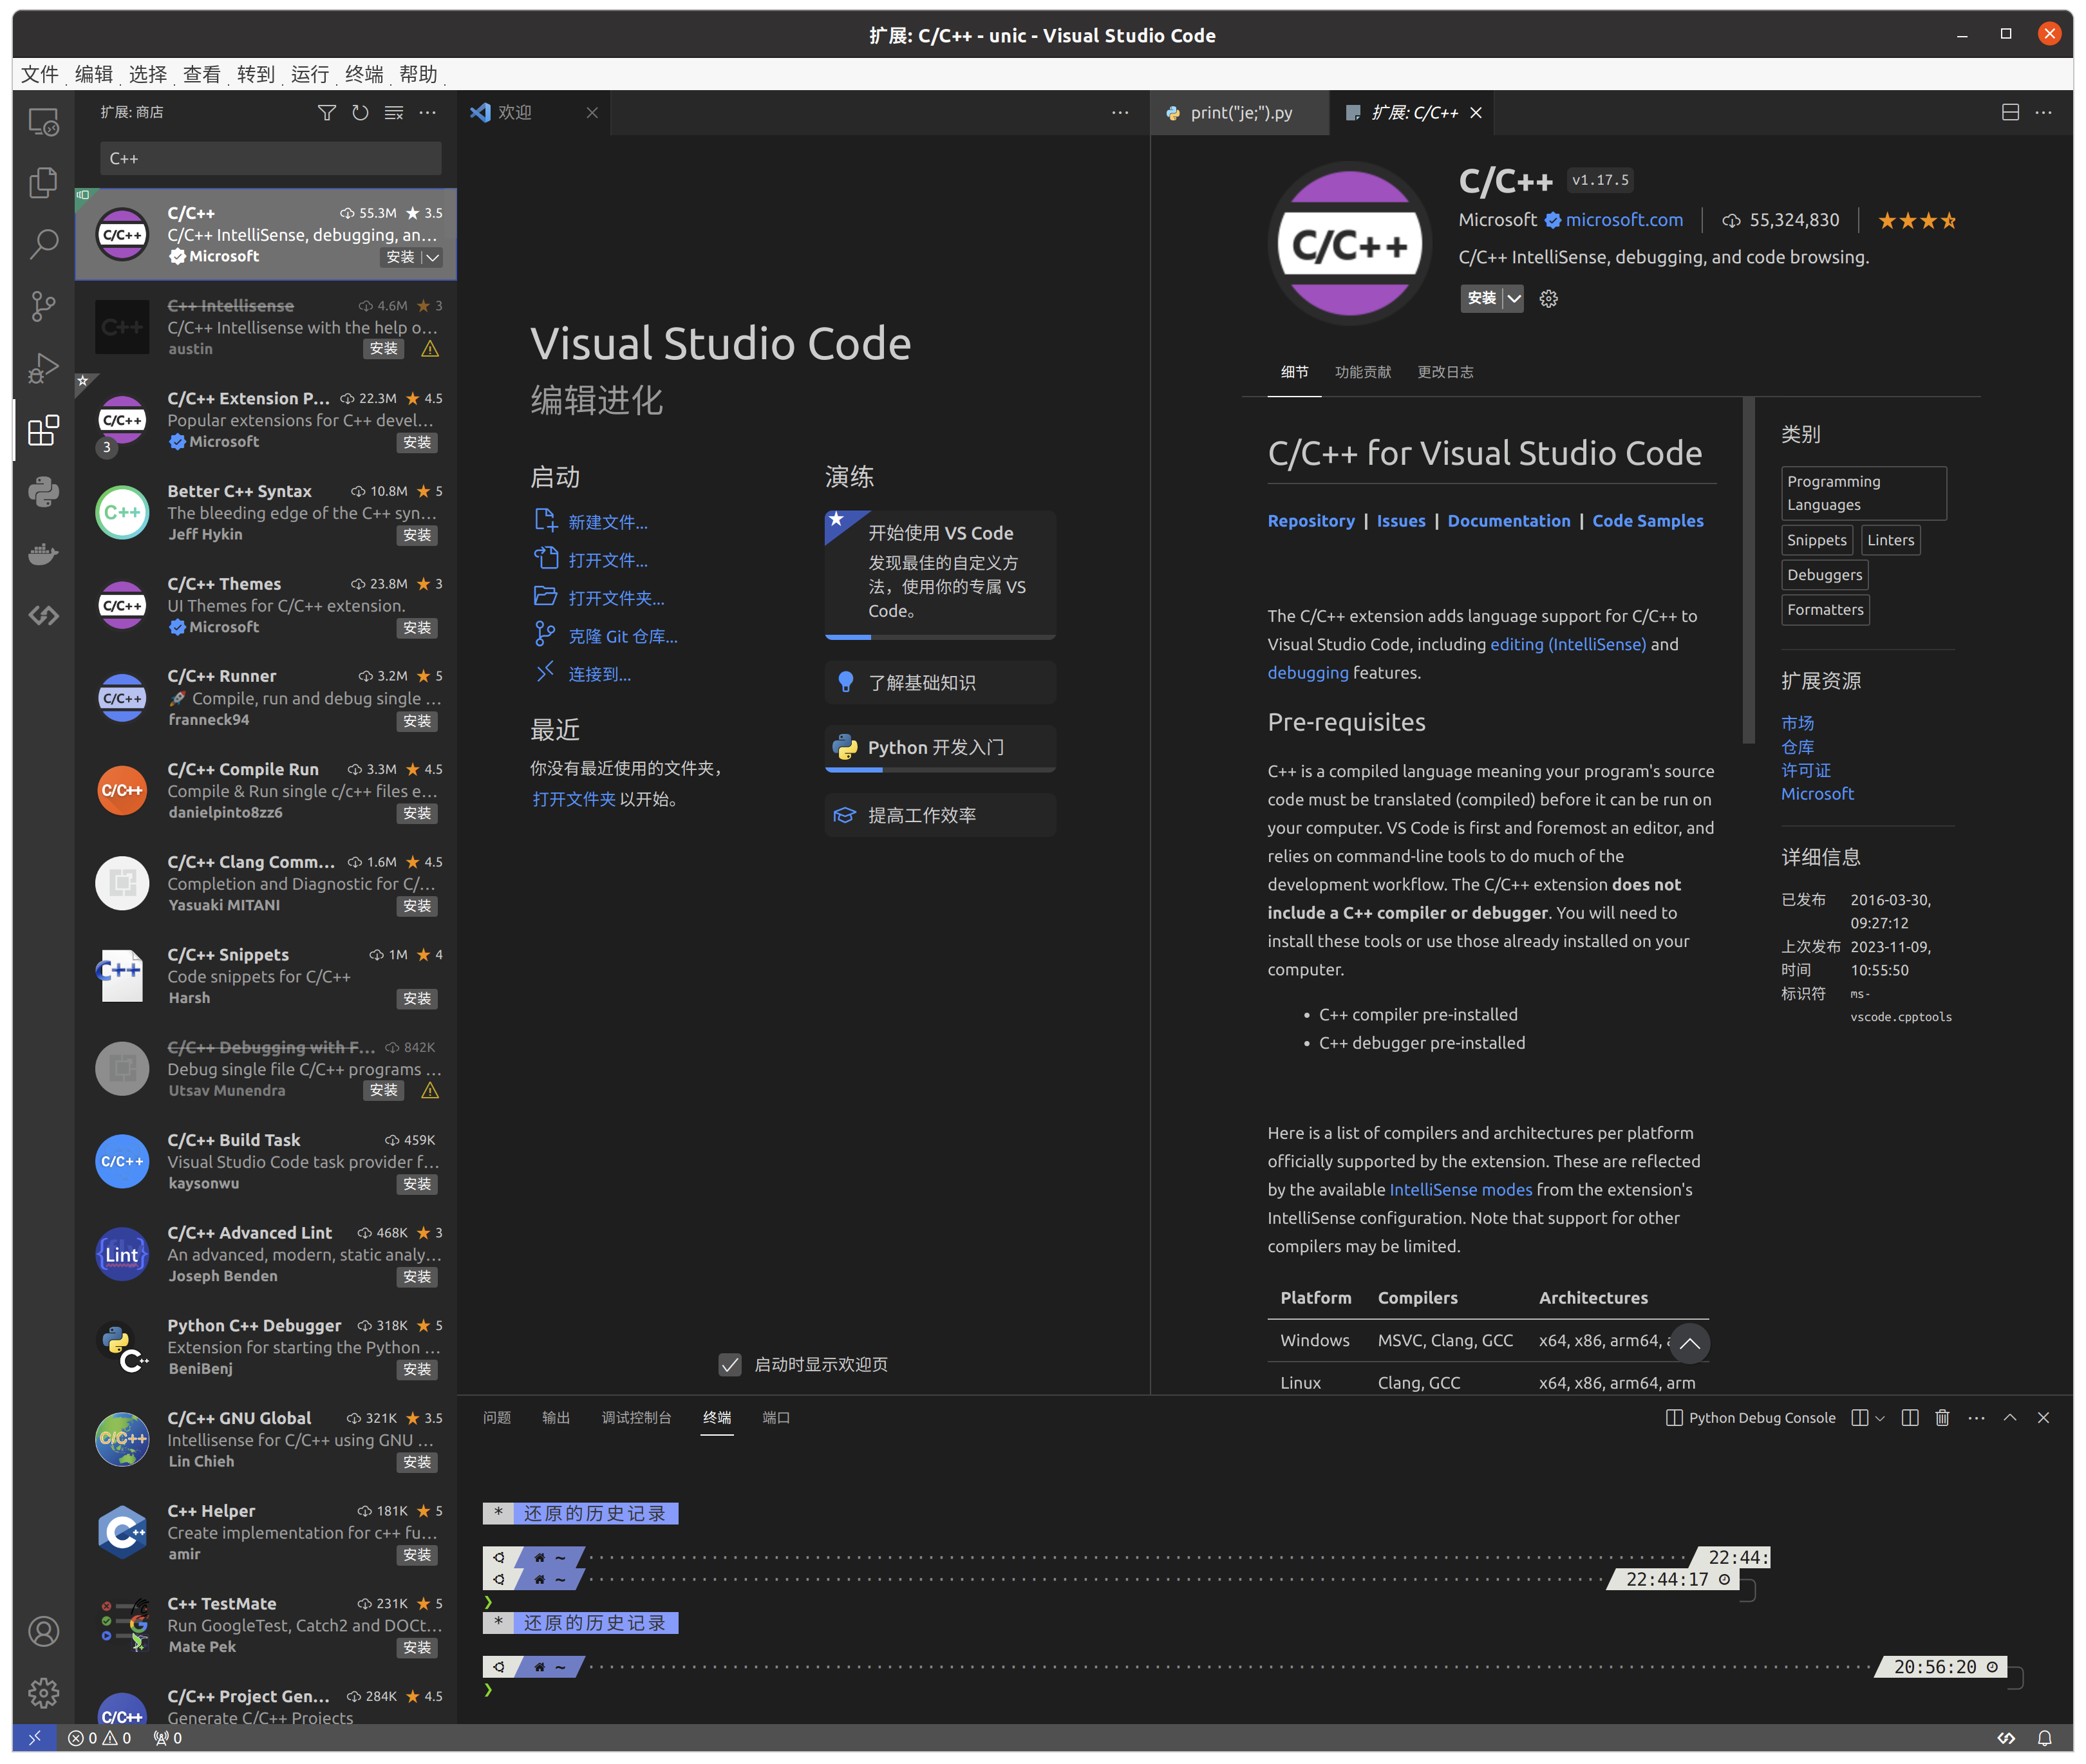Select the Python C++ Debugger extension entry
This screenshot has width=2086, height=1764.
tap(266, 1347)
